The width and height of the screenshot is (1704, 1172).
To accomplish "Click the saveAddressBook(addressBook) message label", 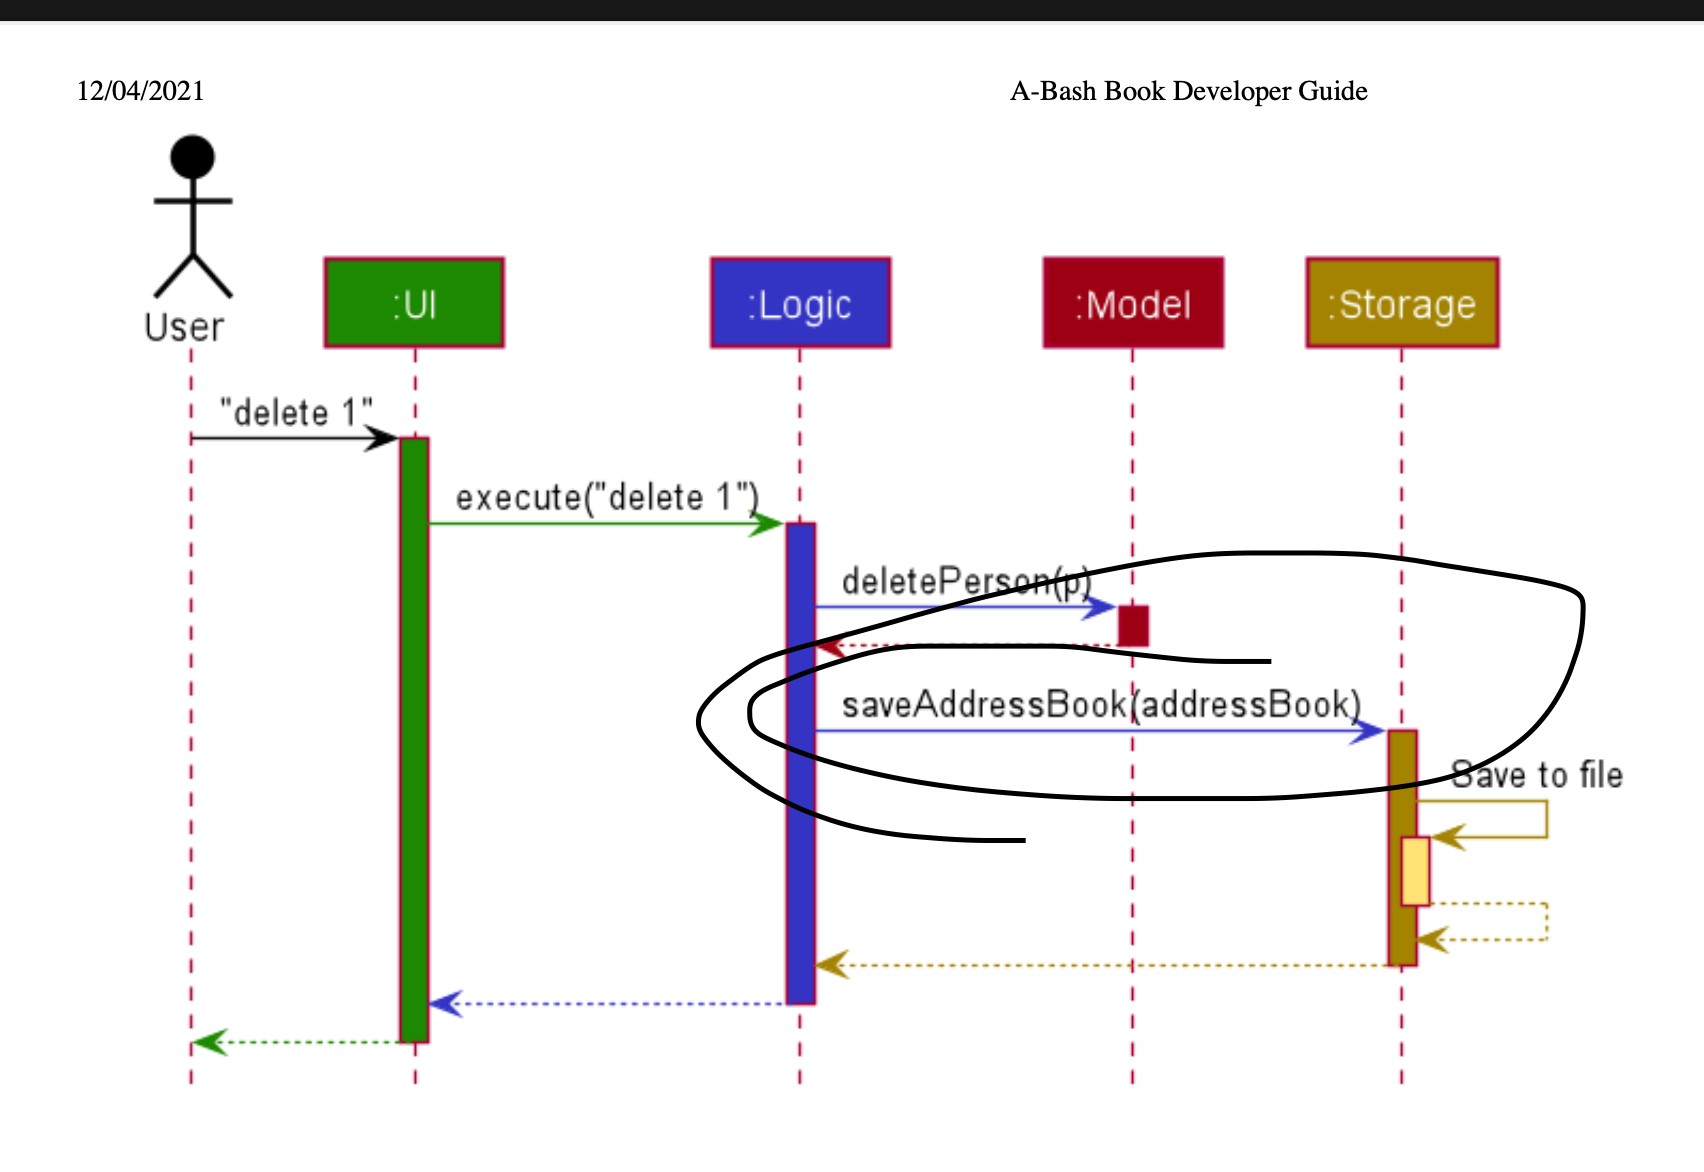I will tap(1101, 705).
